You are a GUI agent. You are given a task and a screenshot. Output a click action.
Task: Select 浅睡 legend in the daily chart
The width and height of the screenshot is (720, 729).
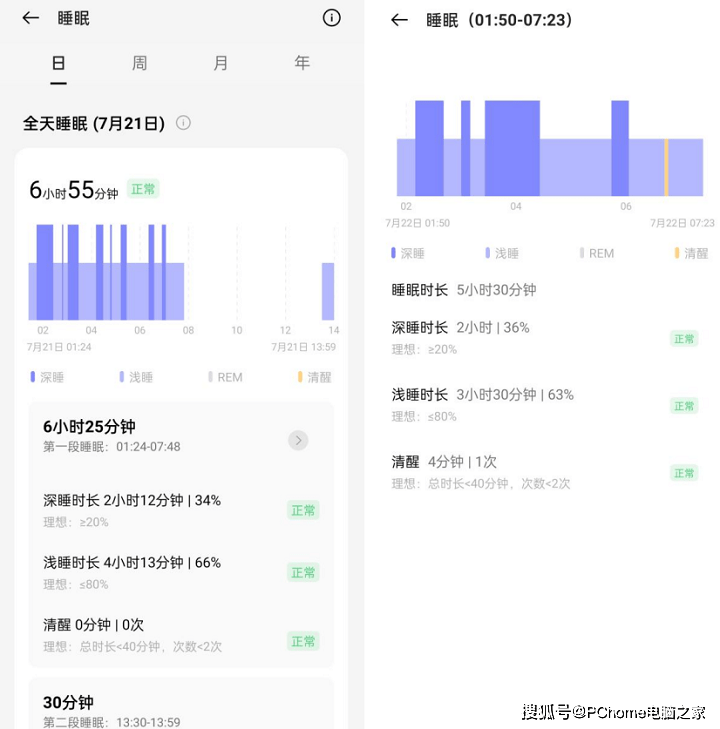point(136,377)
